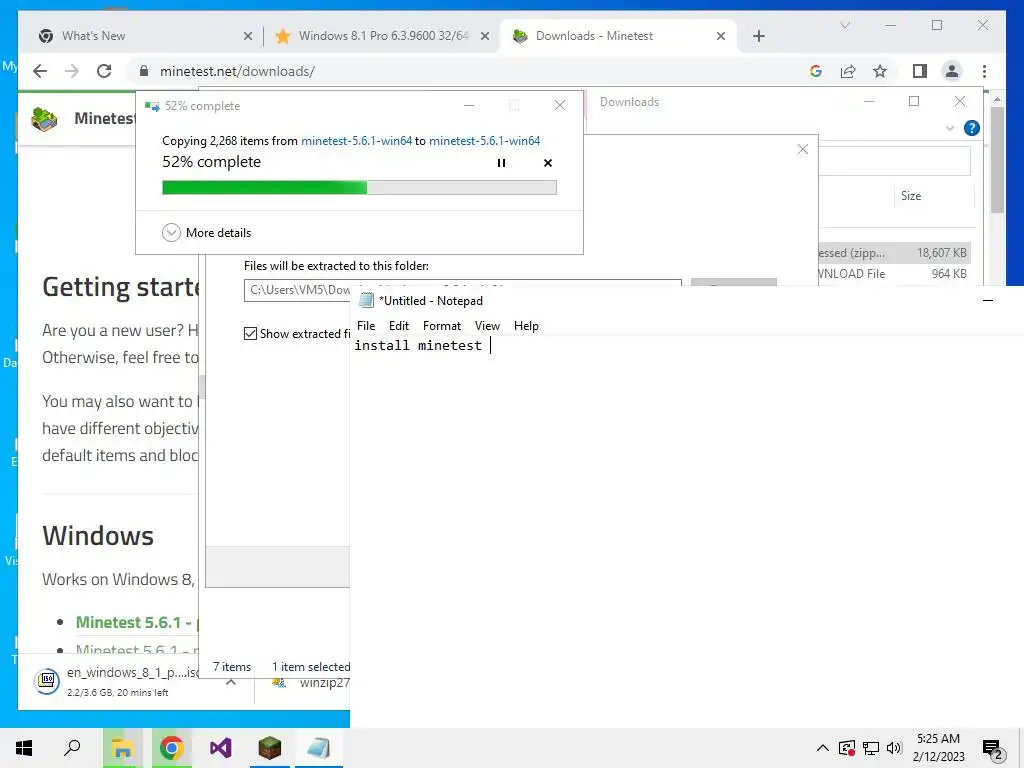Viewport: 1024px width, 768px height.
Task: Open volume control
Action: (x=894, y=748)
